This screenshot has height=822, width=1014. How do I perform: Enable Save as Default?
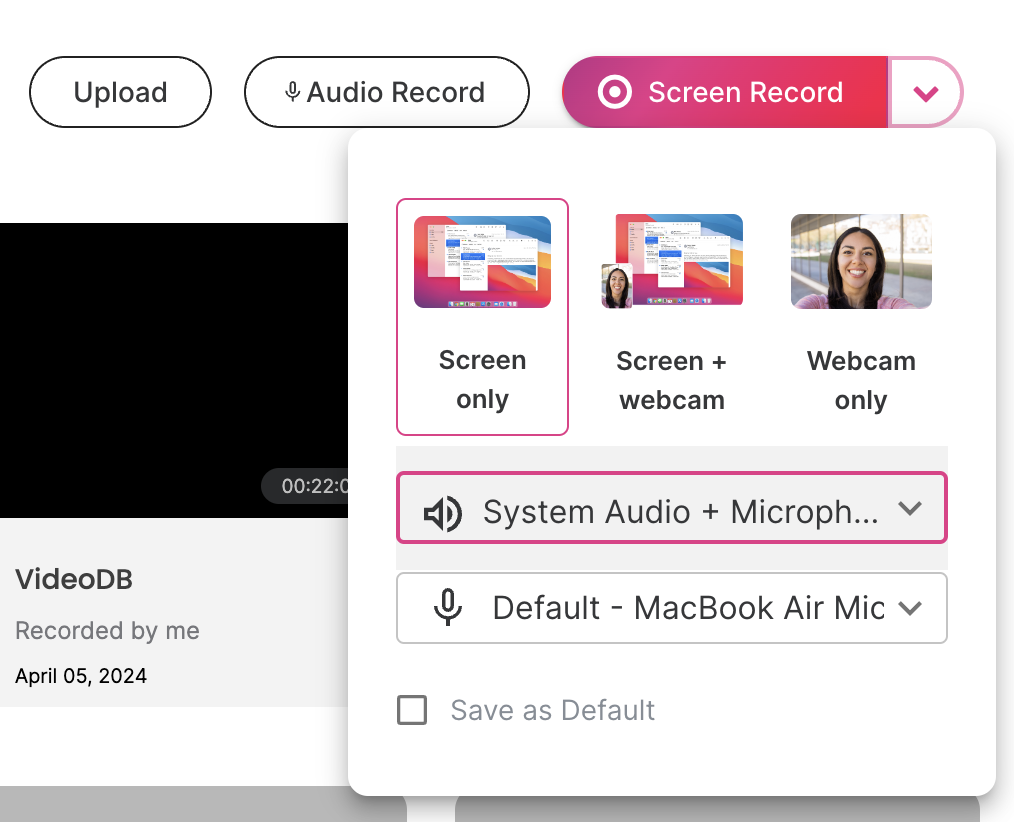coord(412,710)
